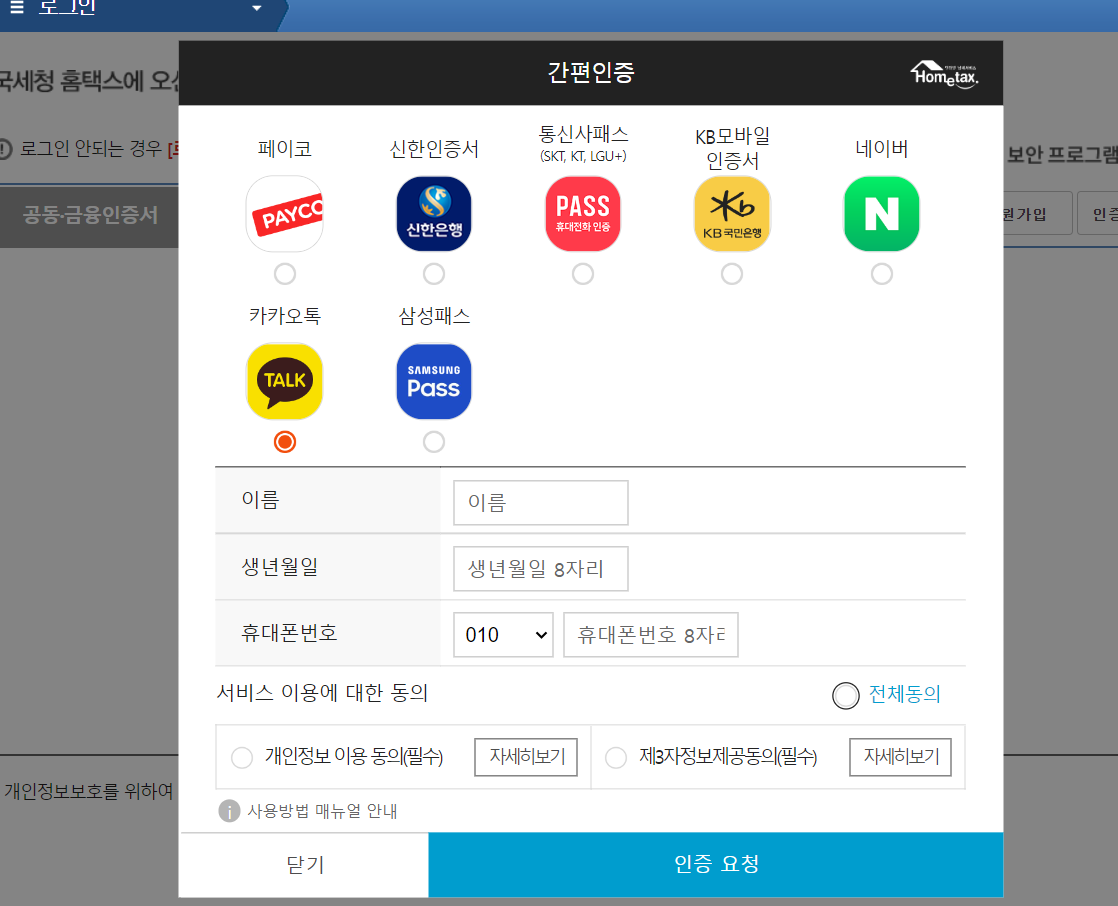Screen dimensions: 1118x906
Task: Select the 통신사패스 radio button
Action: pyautogui.click(x=583, y=274)
